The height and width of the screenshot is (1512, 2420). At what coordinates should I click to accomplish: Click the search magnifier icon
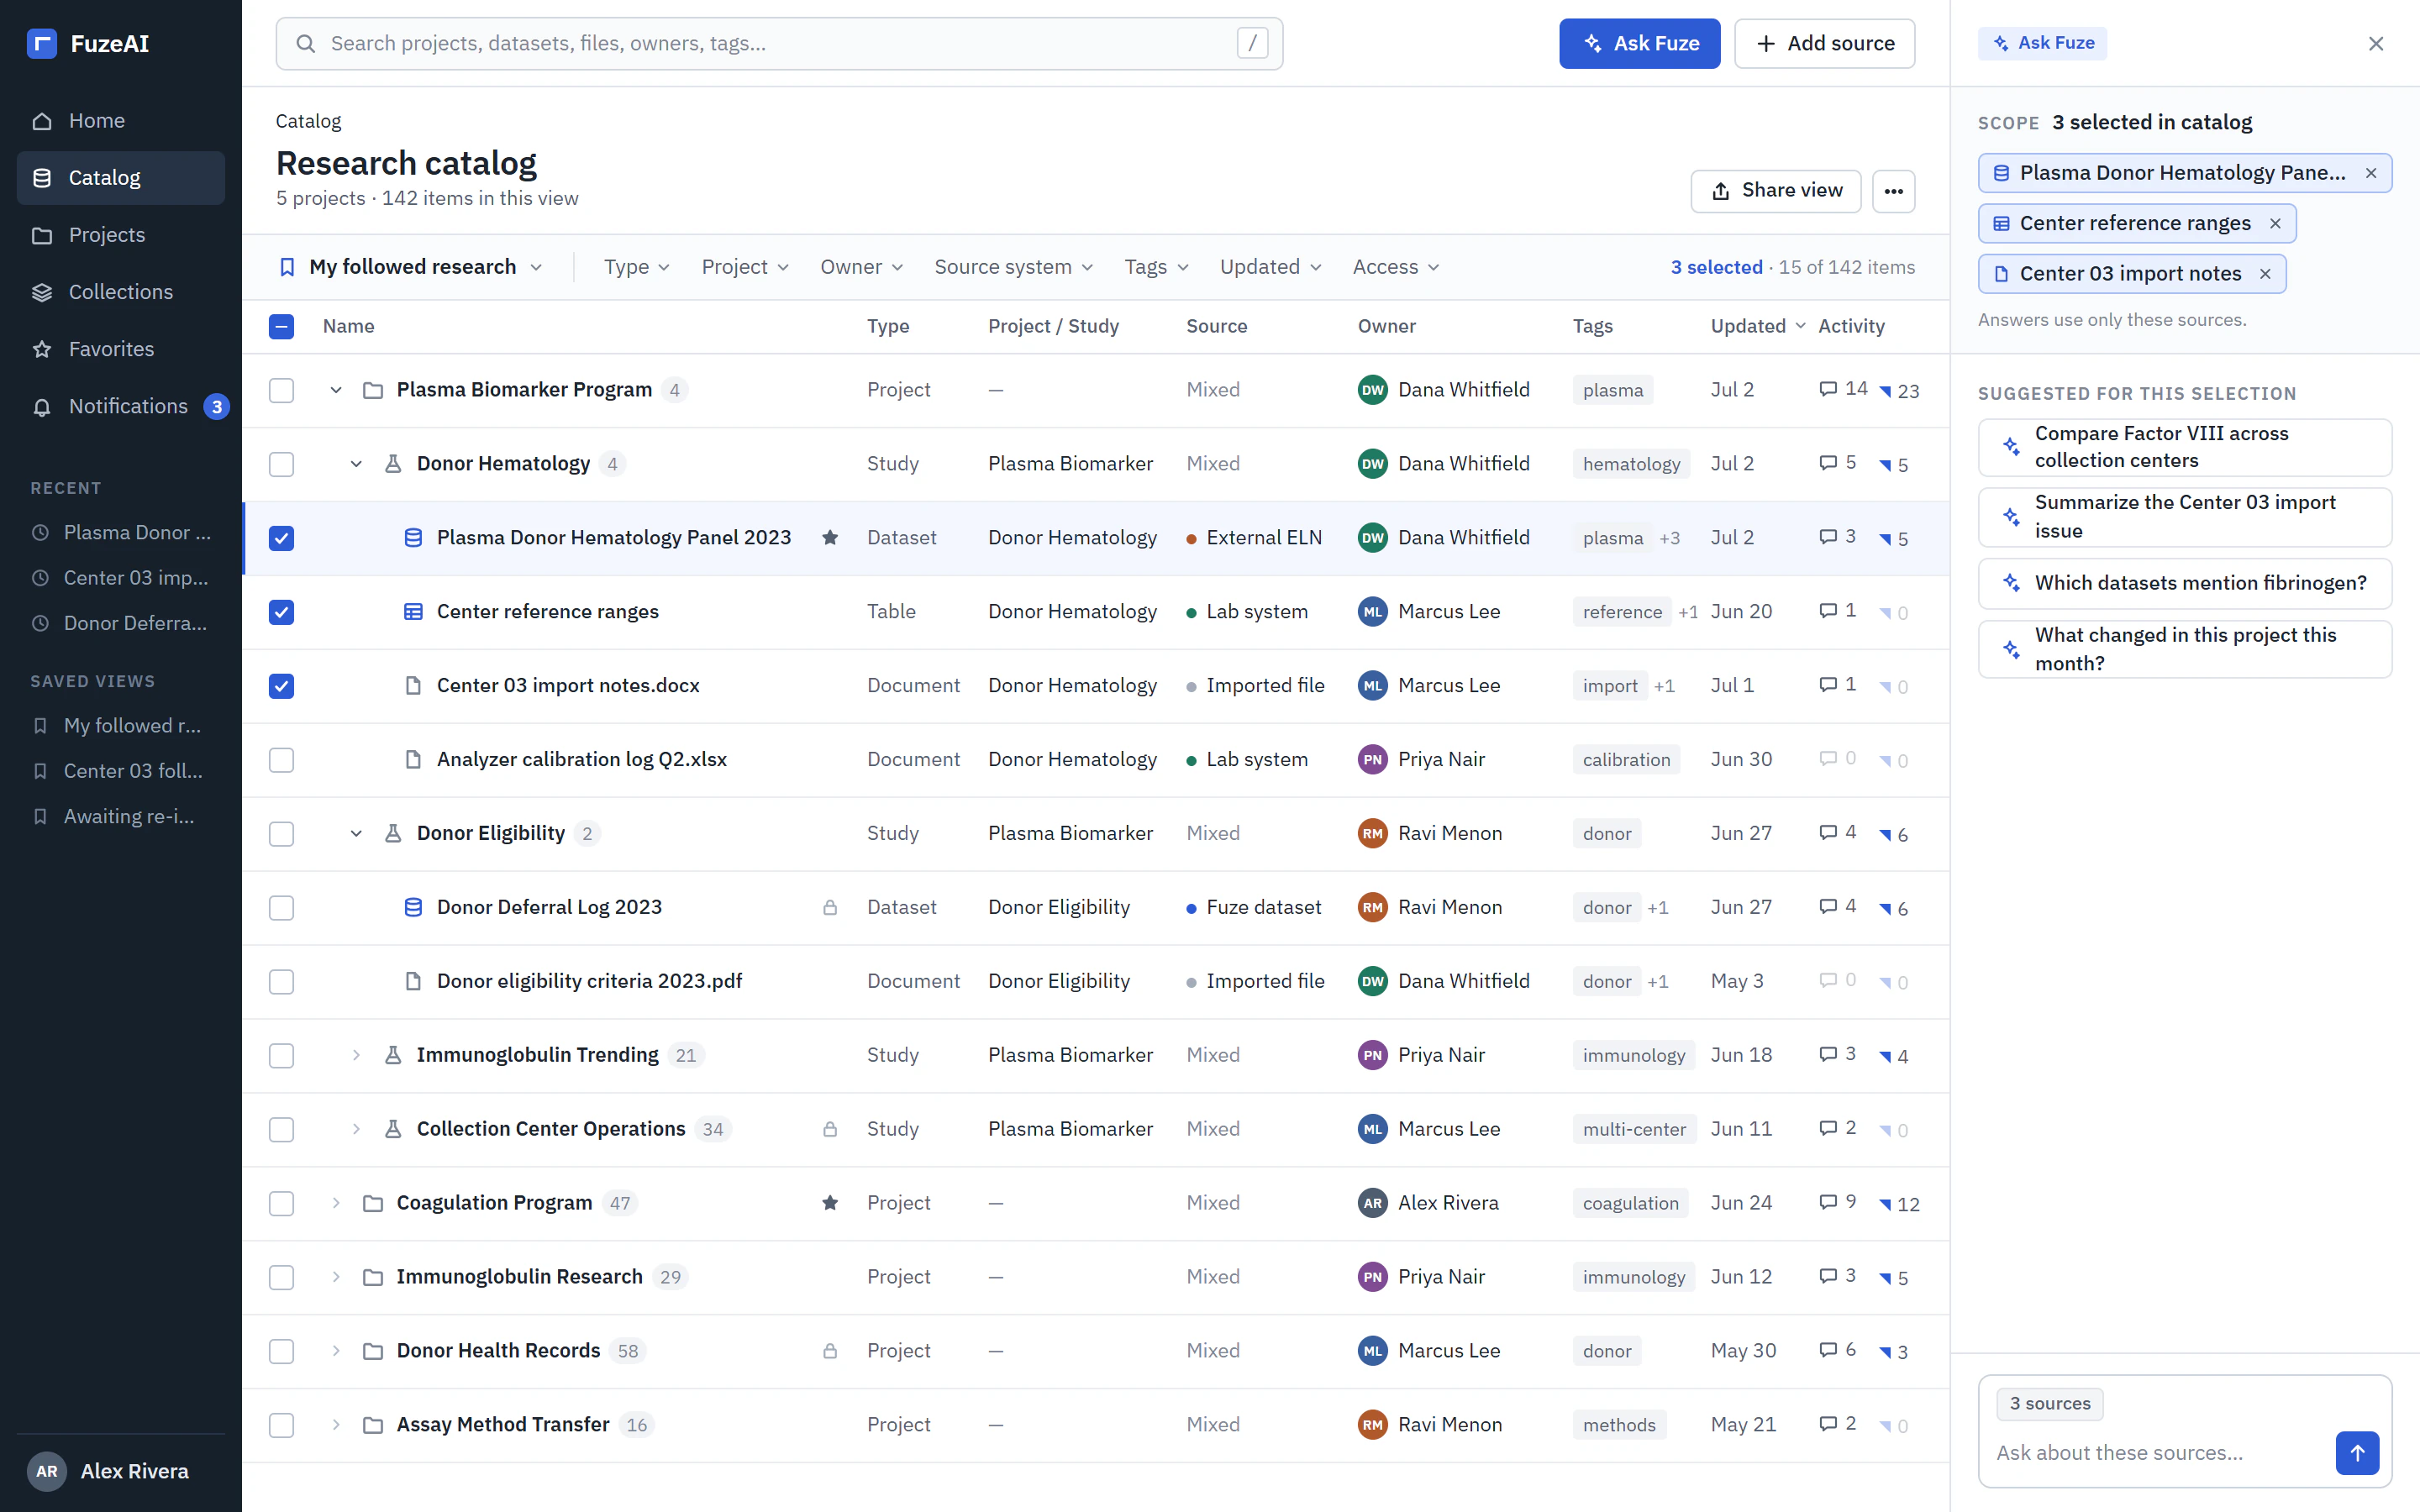click(x=306, y=43)
